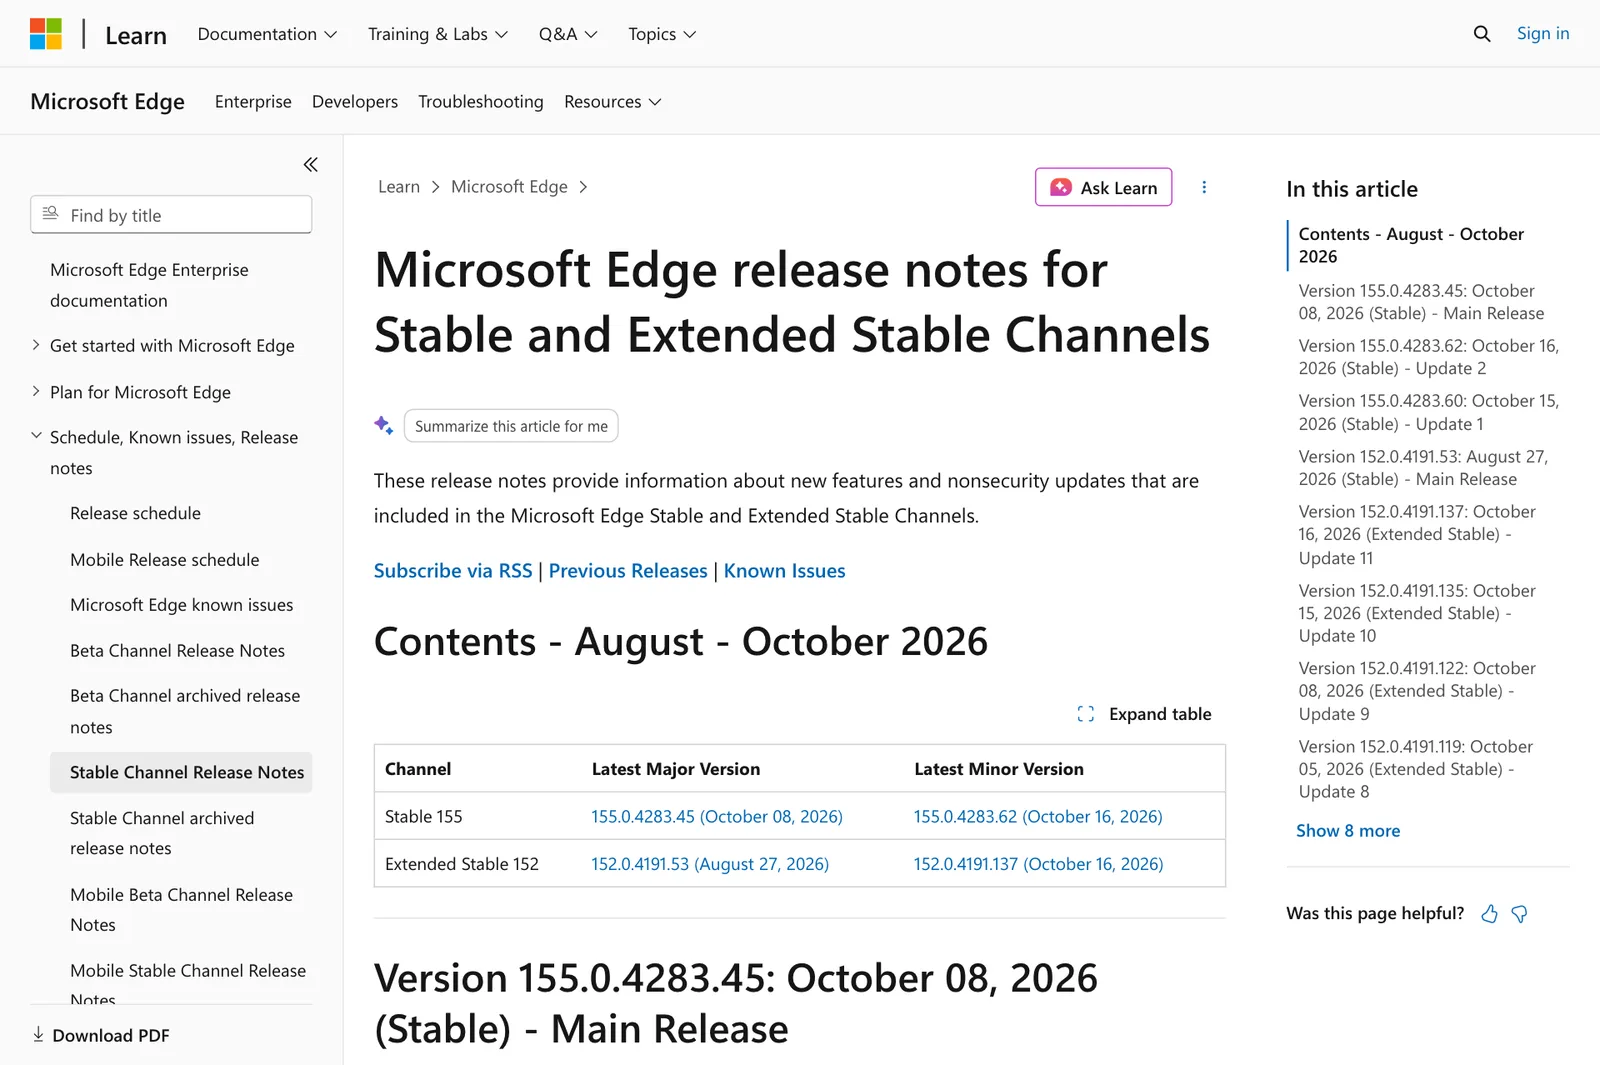Jump to Version 152.0.4191.119 Update 8

pos(1415,769)
